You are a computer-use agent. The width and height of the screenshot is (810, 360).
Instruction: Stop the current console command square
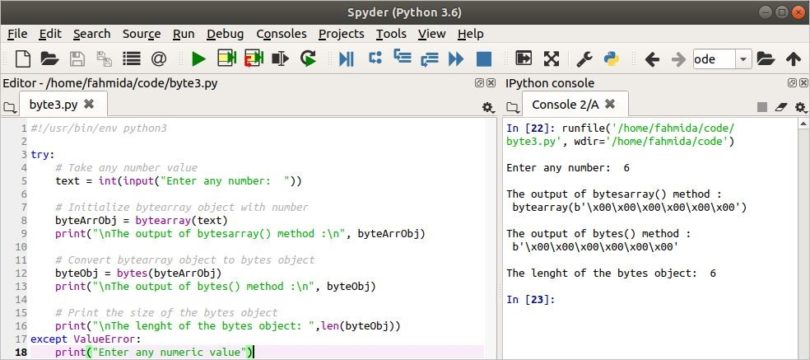[x=762, y=107]
